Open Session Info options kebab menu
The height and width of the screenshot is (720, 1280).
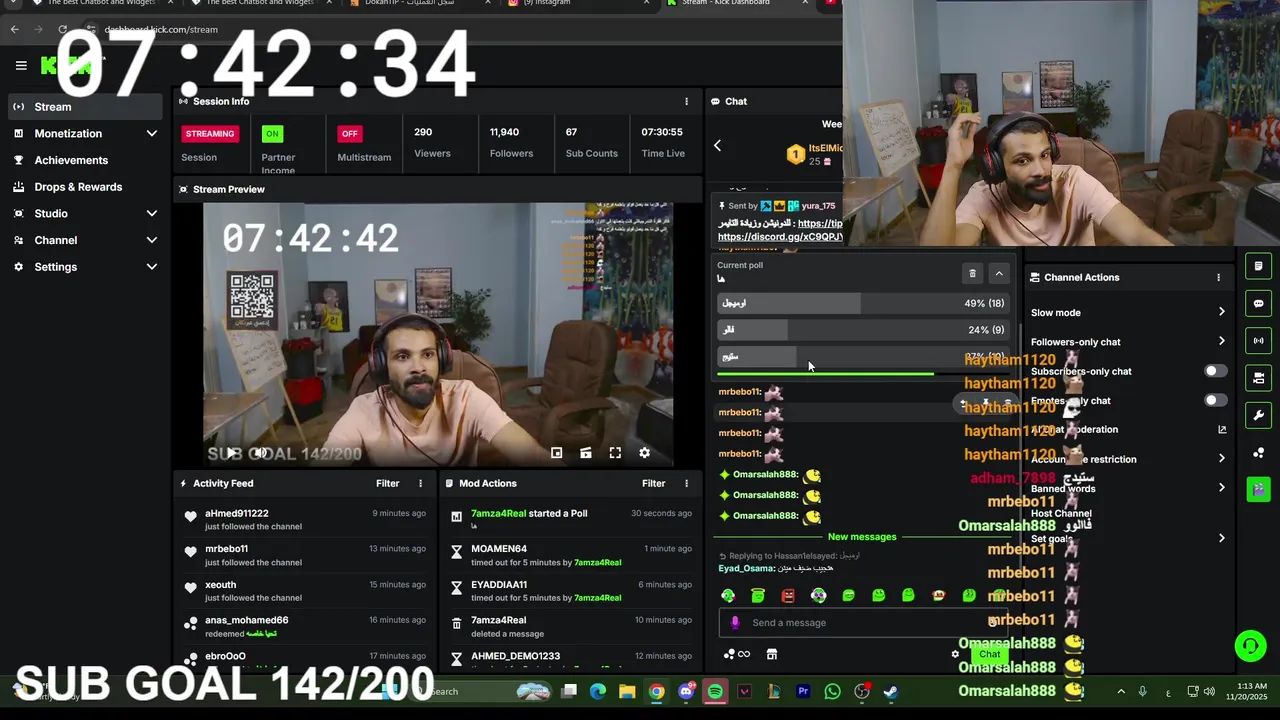[x=686, y=101]
